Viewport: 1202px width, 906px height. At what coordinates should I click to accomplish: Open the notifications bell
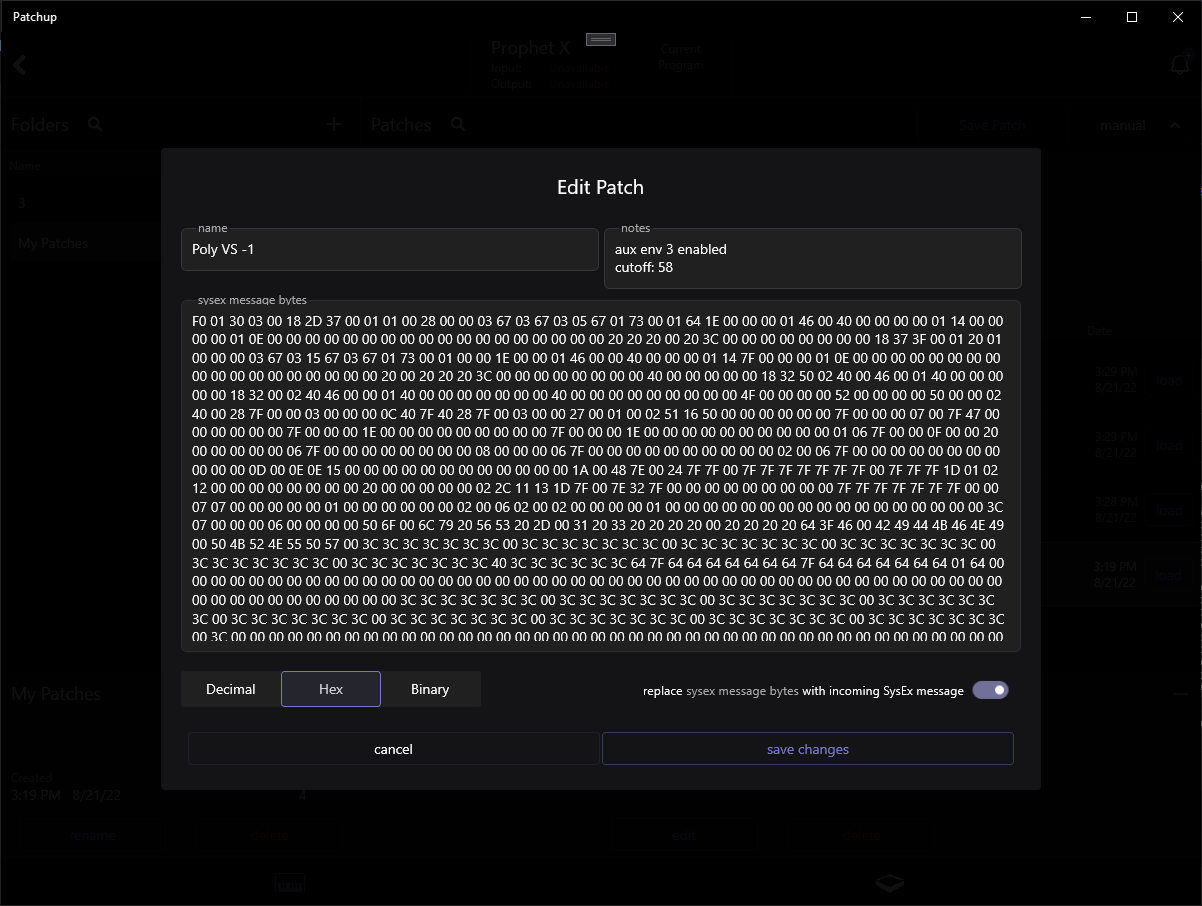[x=1180, y=66]
